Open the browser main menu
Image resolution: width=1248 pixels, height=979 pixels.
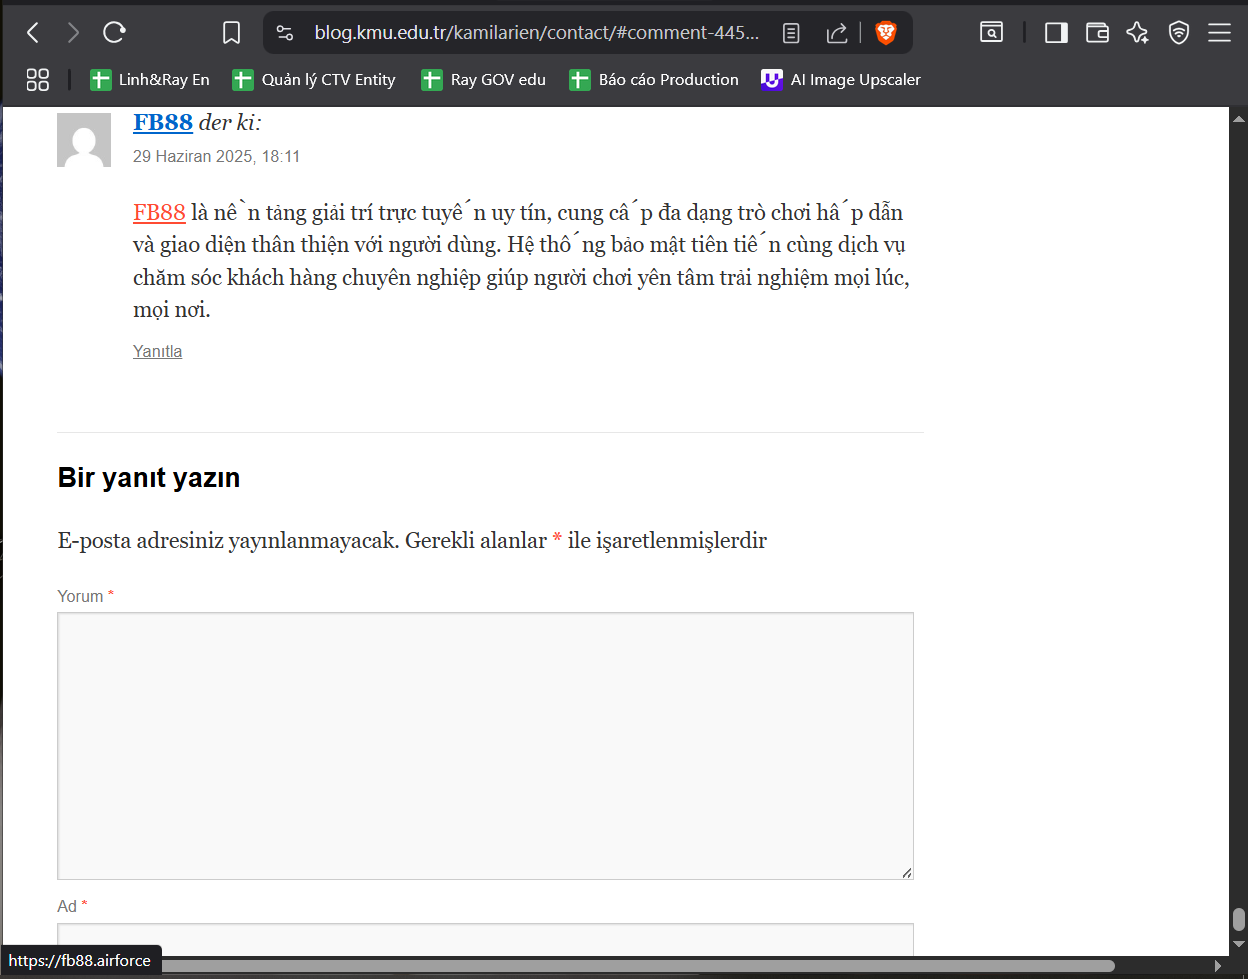tap(1219, 33)
